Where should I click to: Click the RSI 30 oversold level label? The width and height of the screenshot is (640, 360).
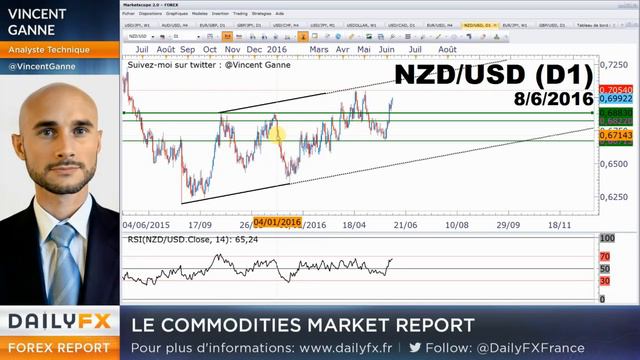(605, 281)
